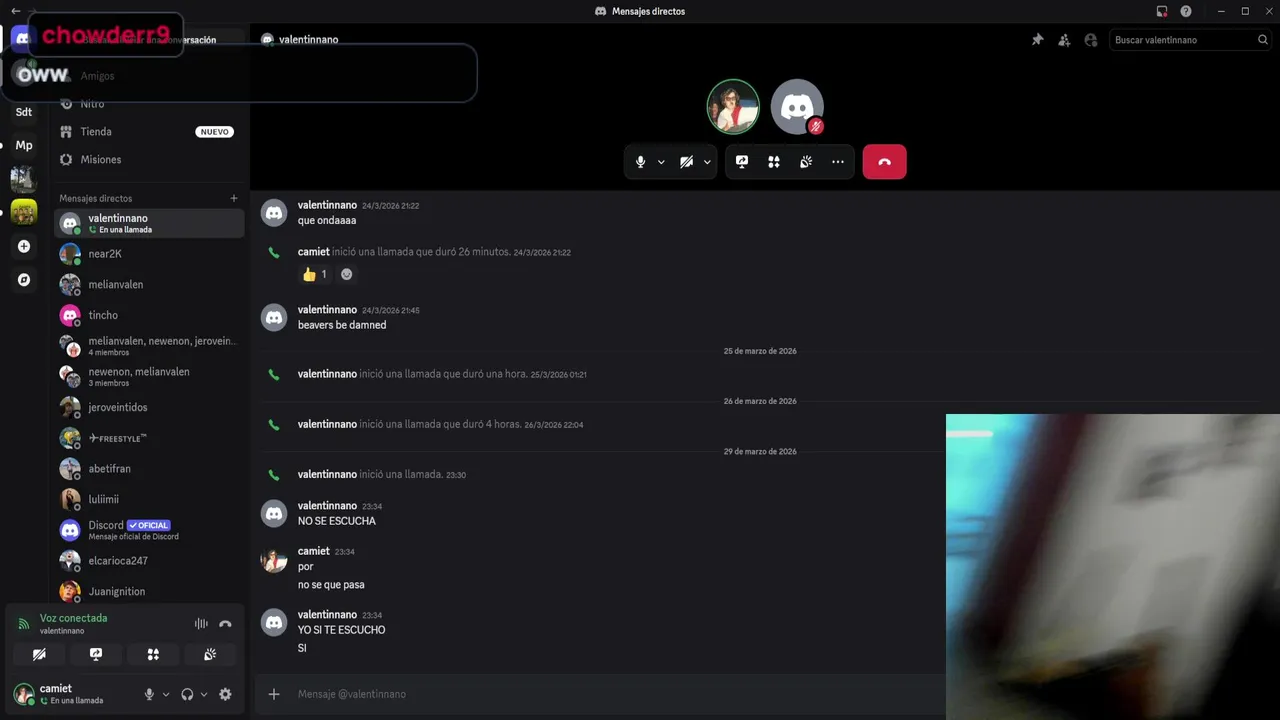Open webcam preview thumbnail
Viewport: 1280px width, 720px height.
pos(1113,567)
